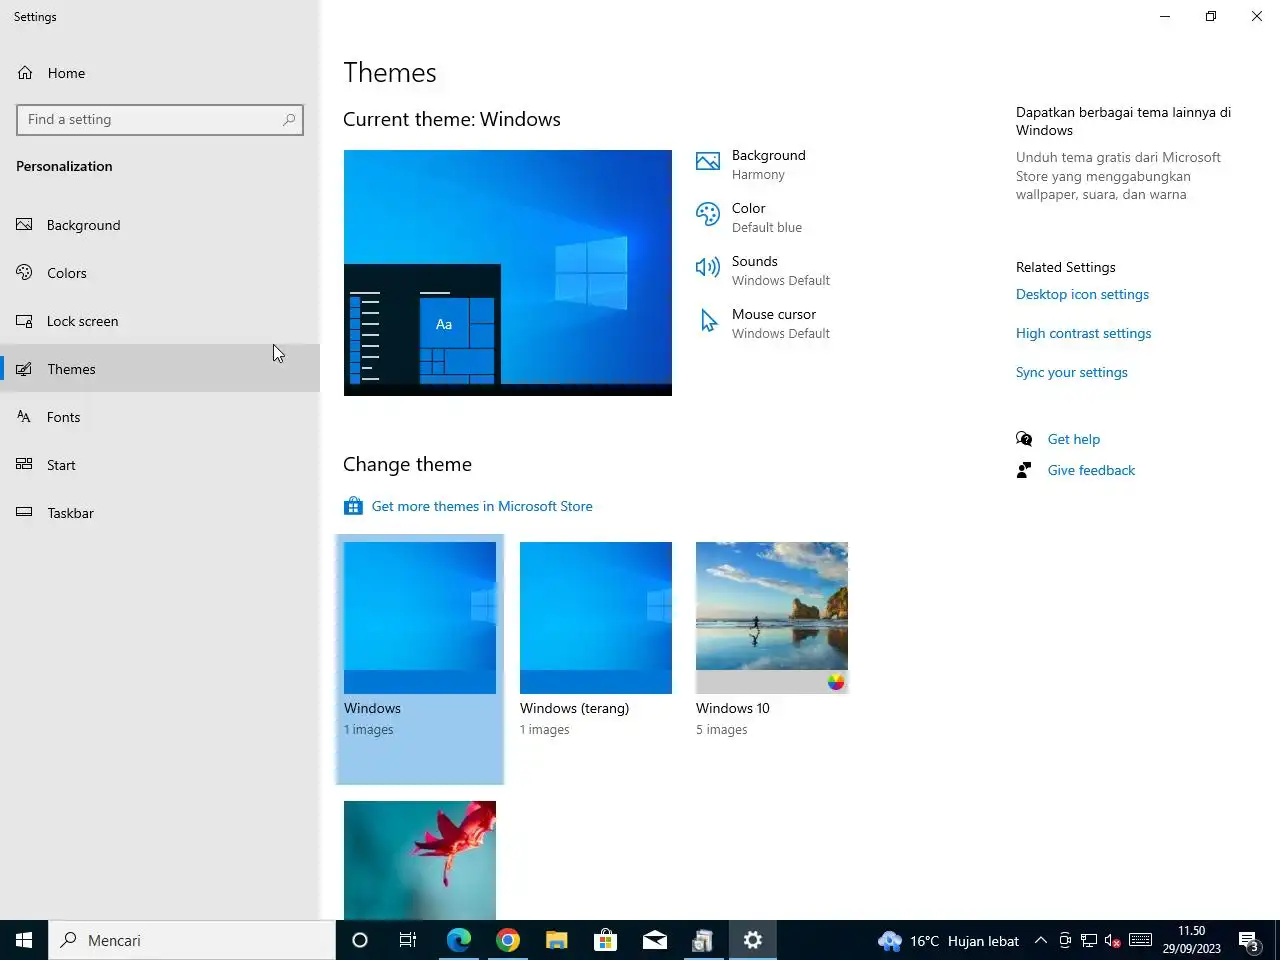
Task: Show hidden system tray icons
Action: tap(1040, 940)
